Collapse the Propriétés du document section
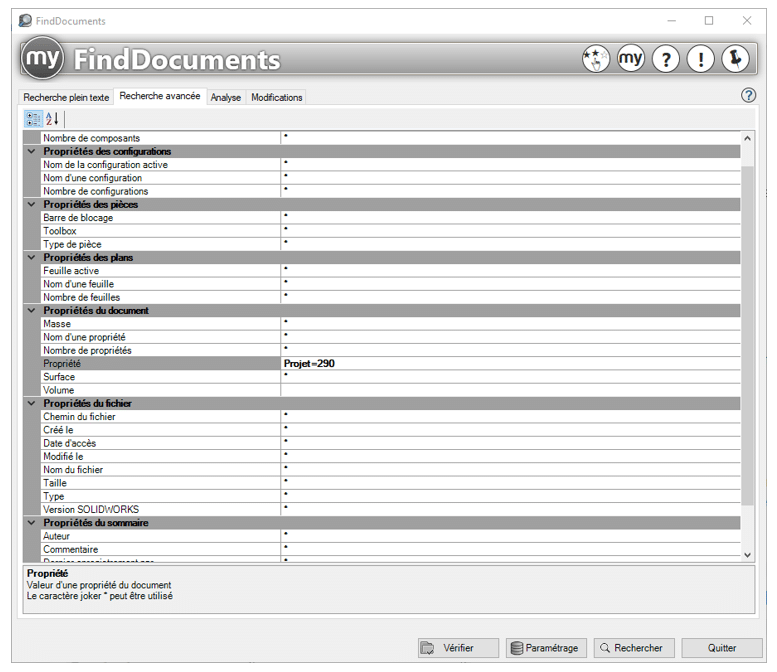Image resolution: width=777 pixels, height=672 pixels. 32,310
